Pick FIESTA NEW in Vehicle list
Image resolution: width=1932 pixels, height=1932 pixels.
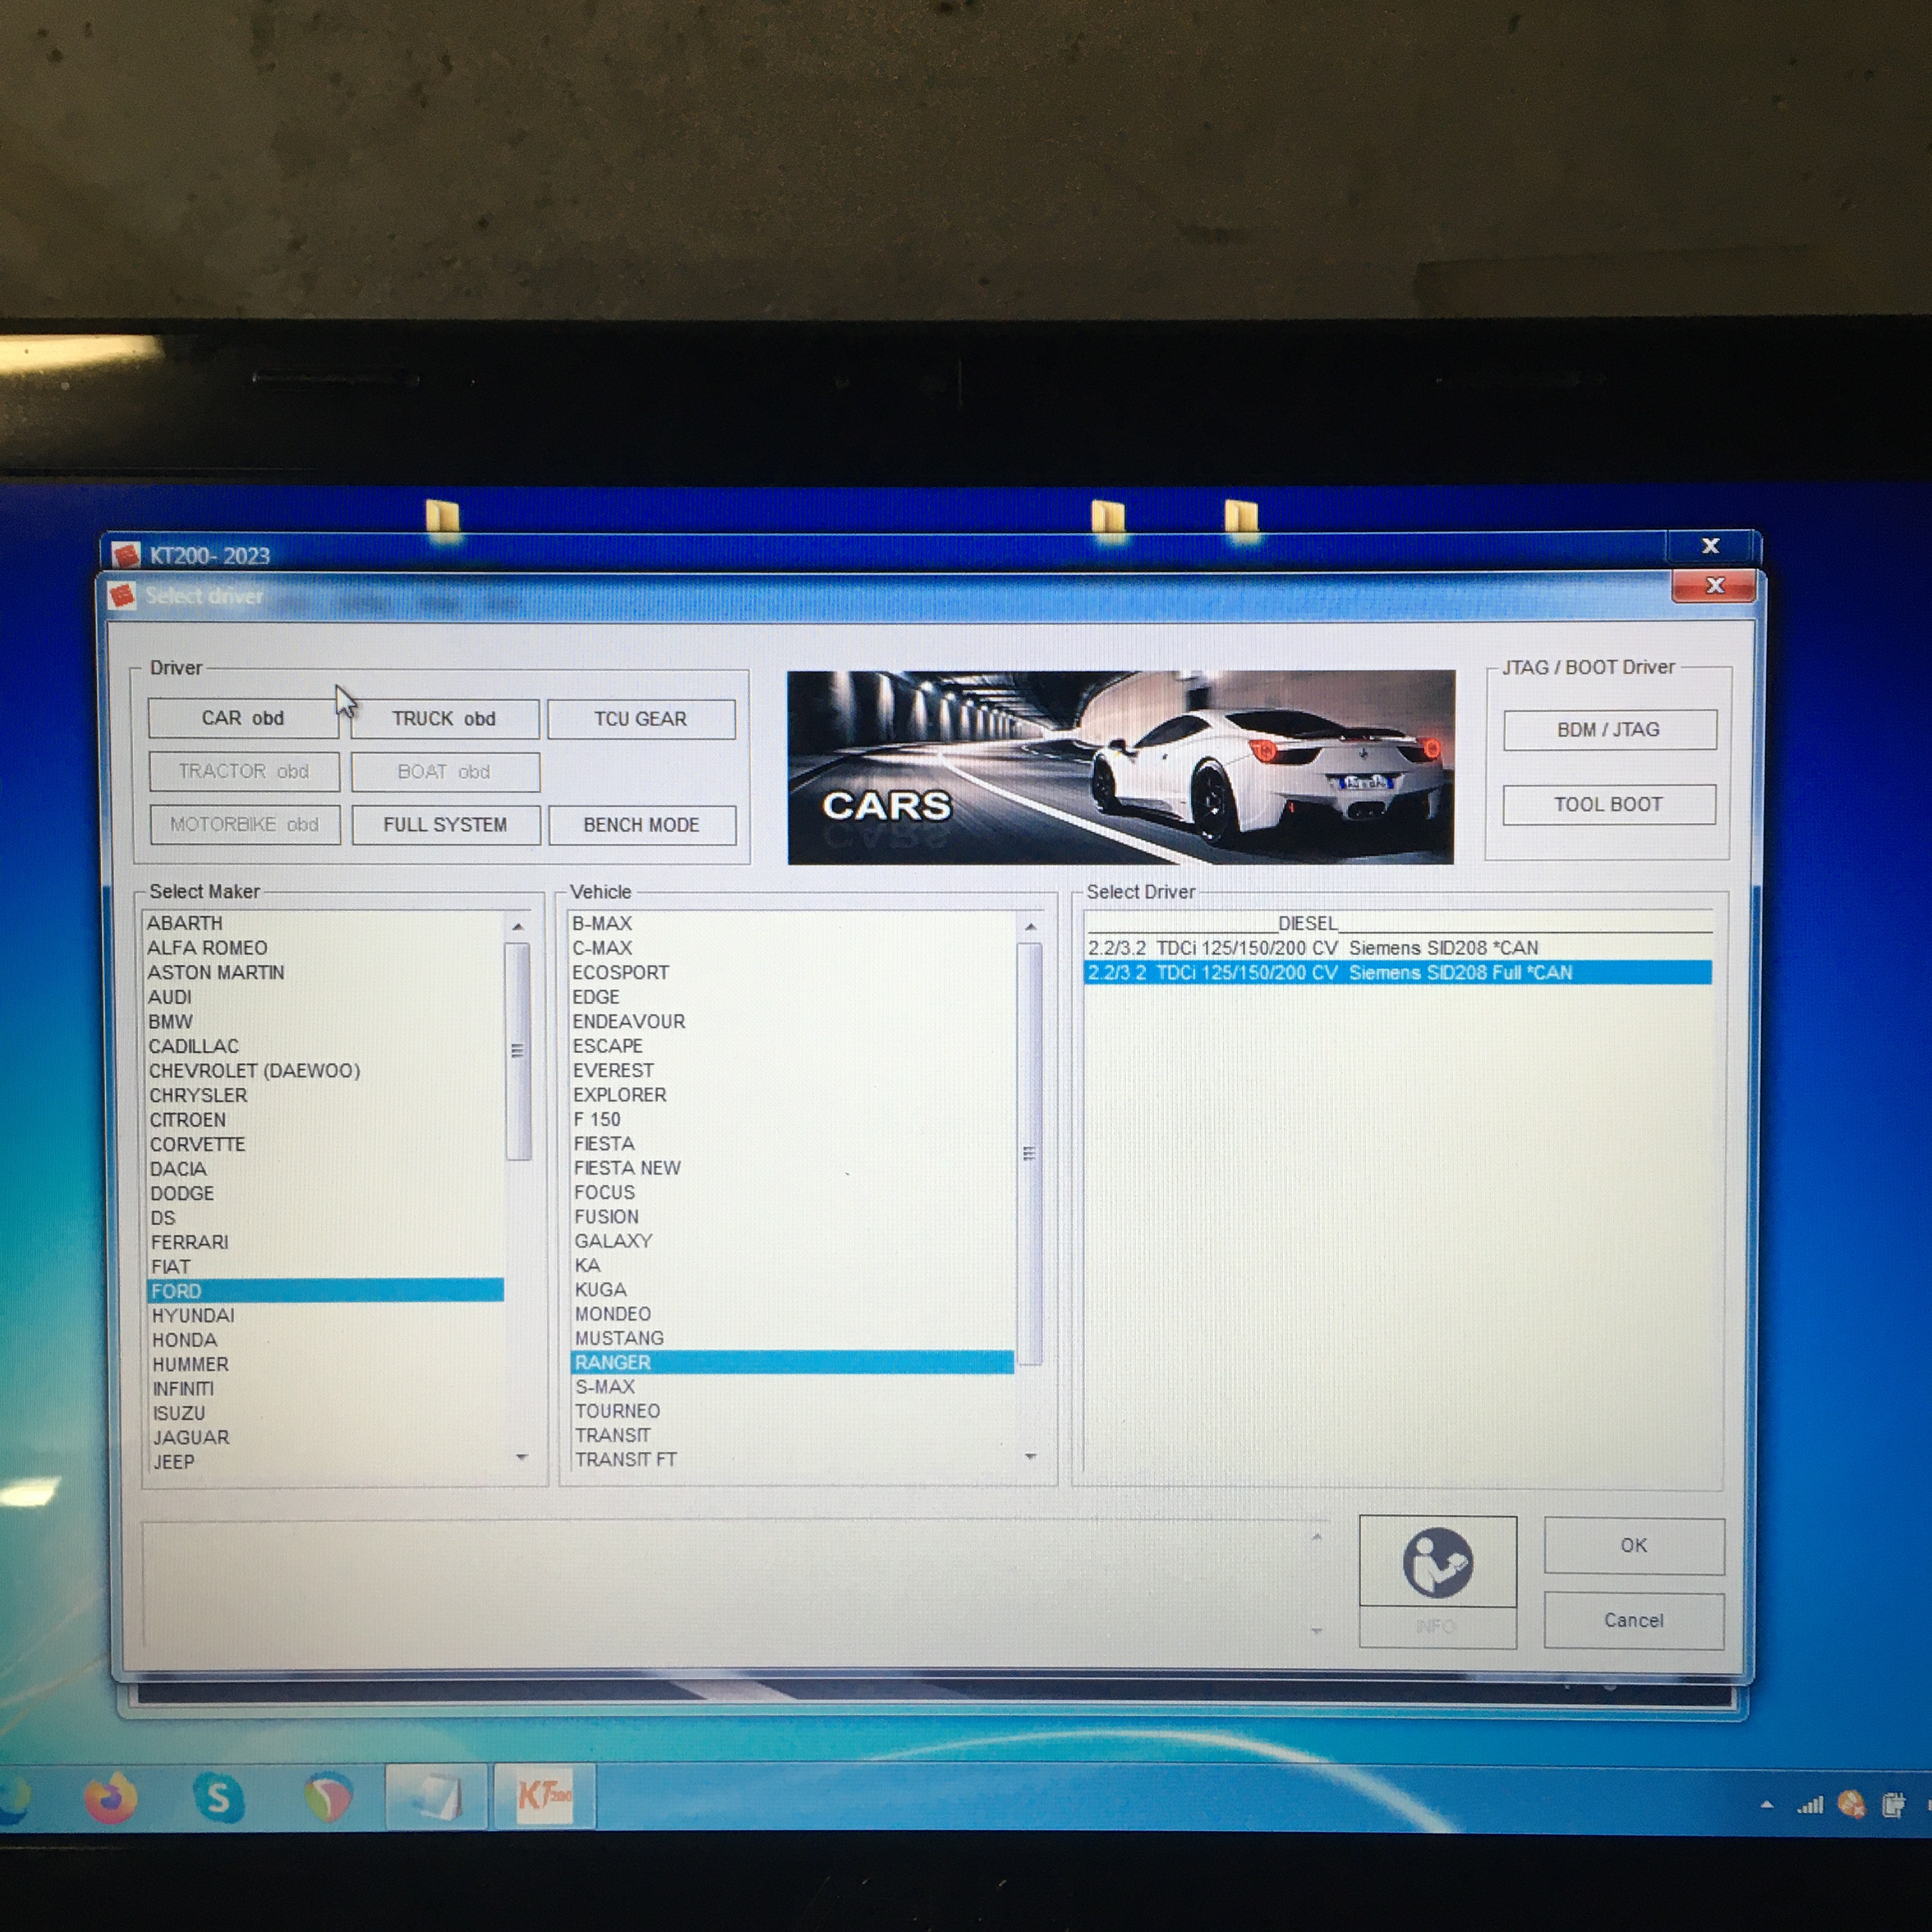[627, 1168]
